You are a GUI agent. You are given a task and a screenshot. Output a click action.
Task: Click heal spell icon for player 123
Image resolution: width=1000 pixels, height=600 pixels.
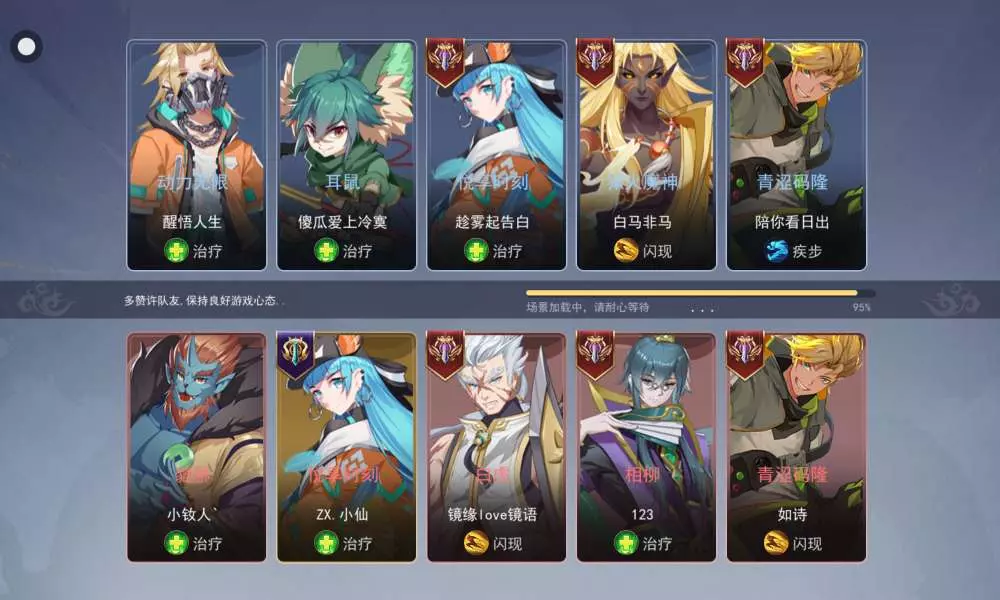click(626, 543)
